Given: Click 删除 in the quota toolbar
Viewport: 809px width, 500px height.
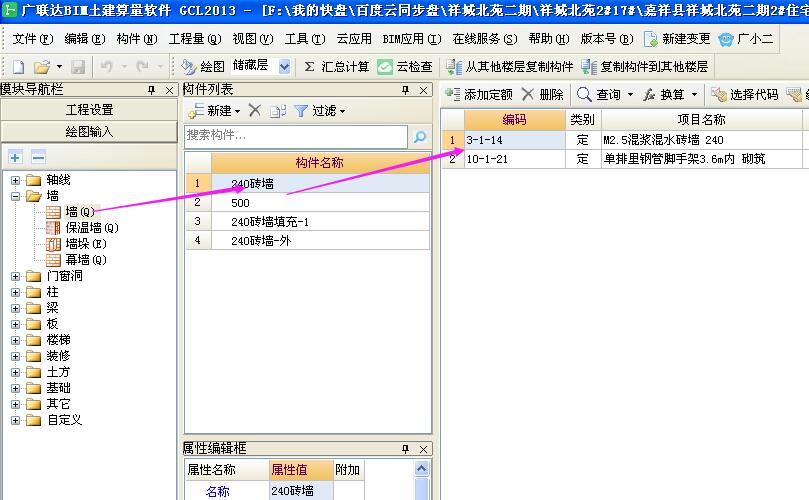Looking at the screenshot, I should click(x=542, y=94).
